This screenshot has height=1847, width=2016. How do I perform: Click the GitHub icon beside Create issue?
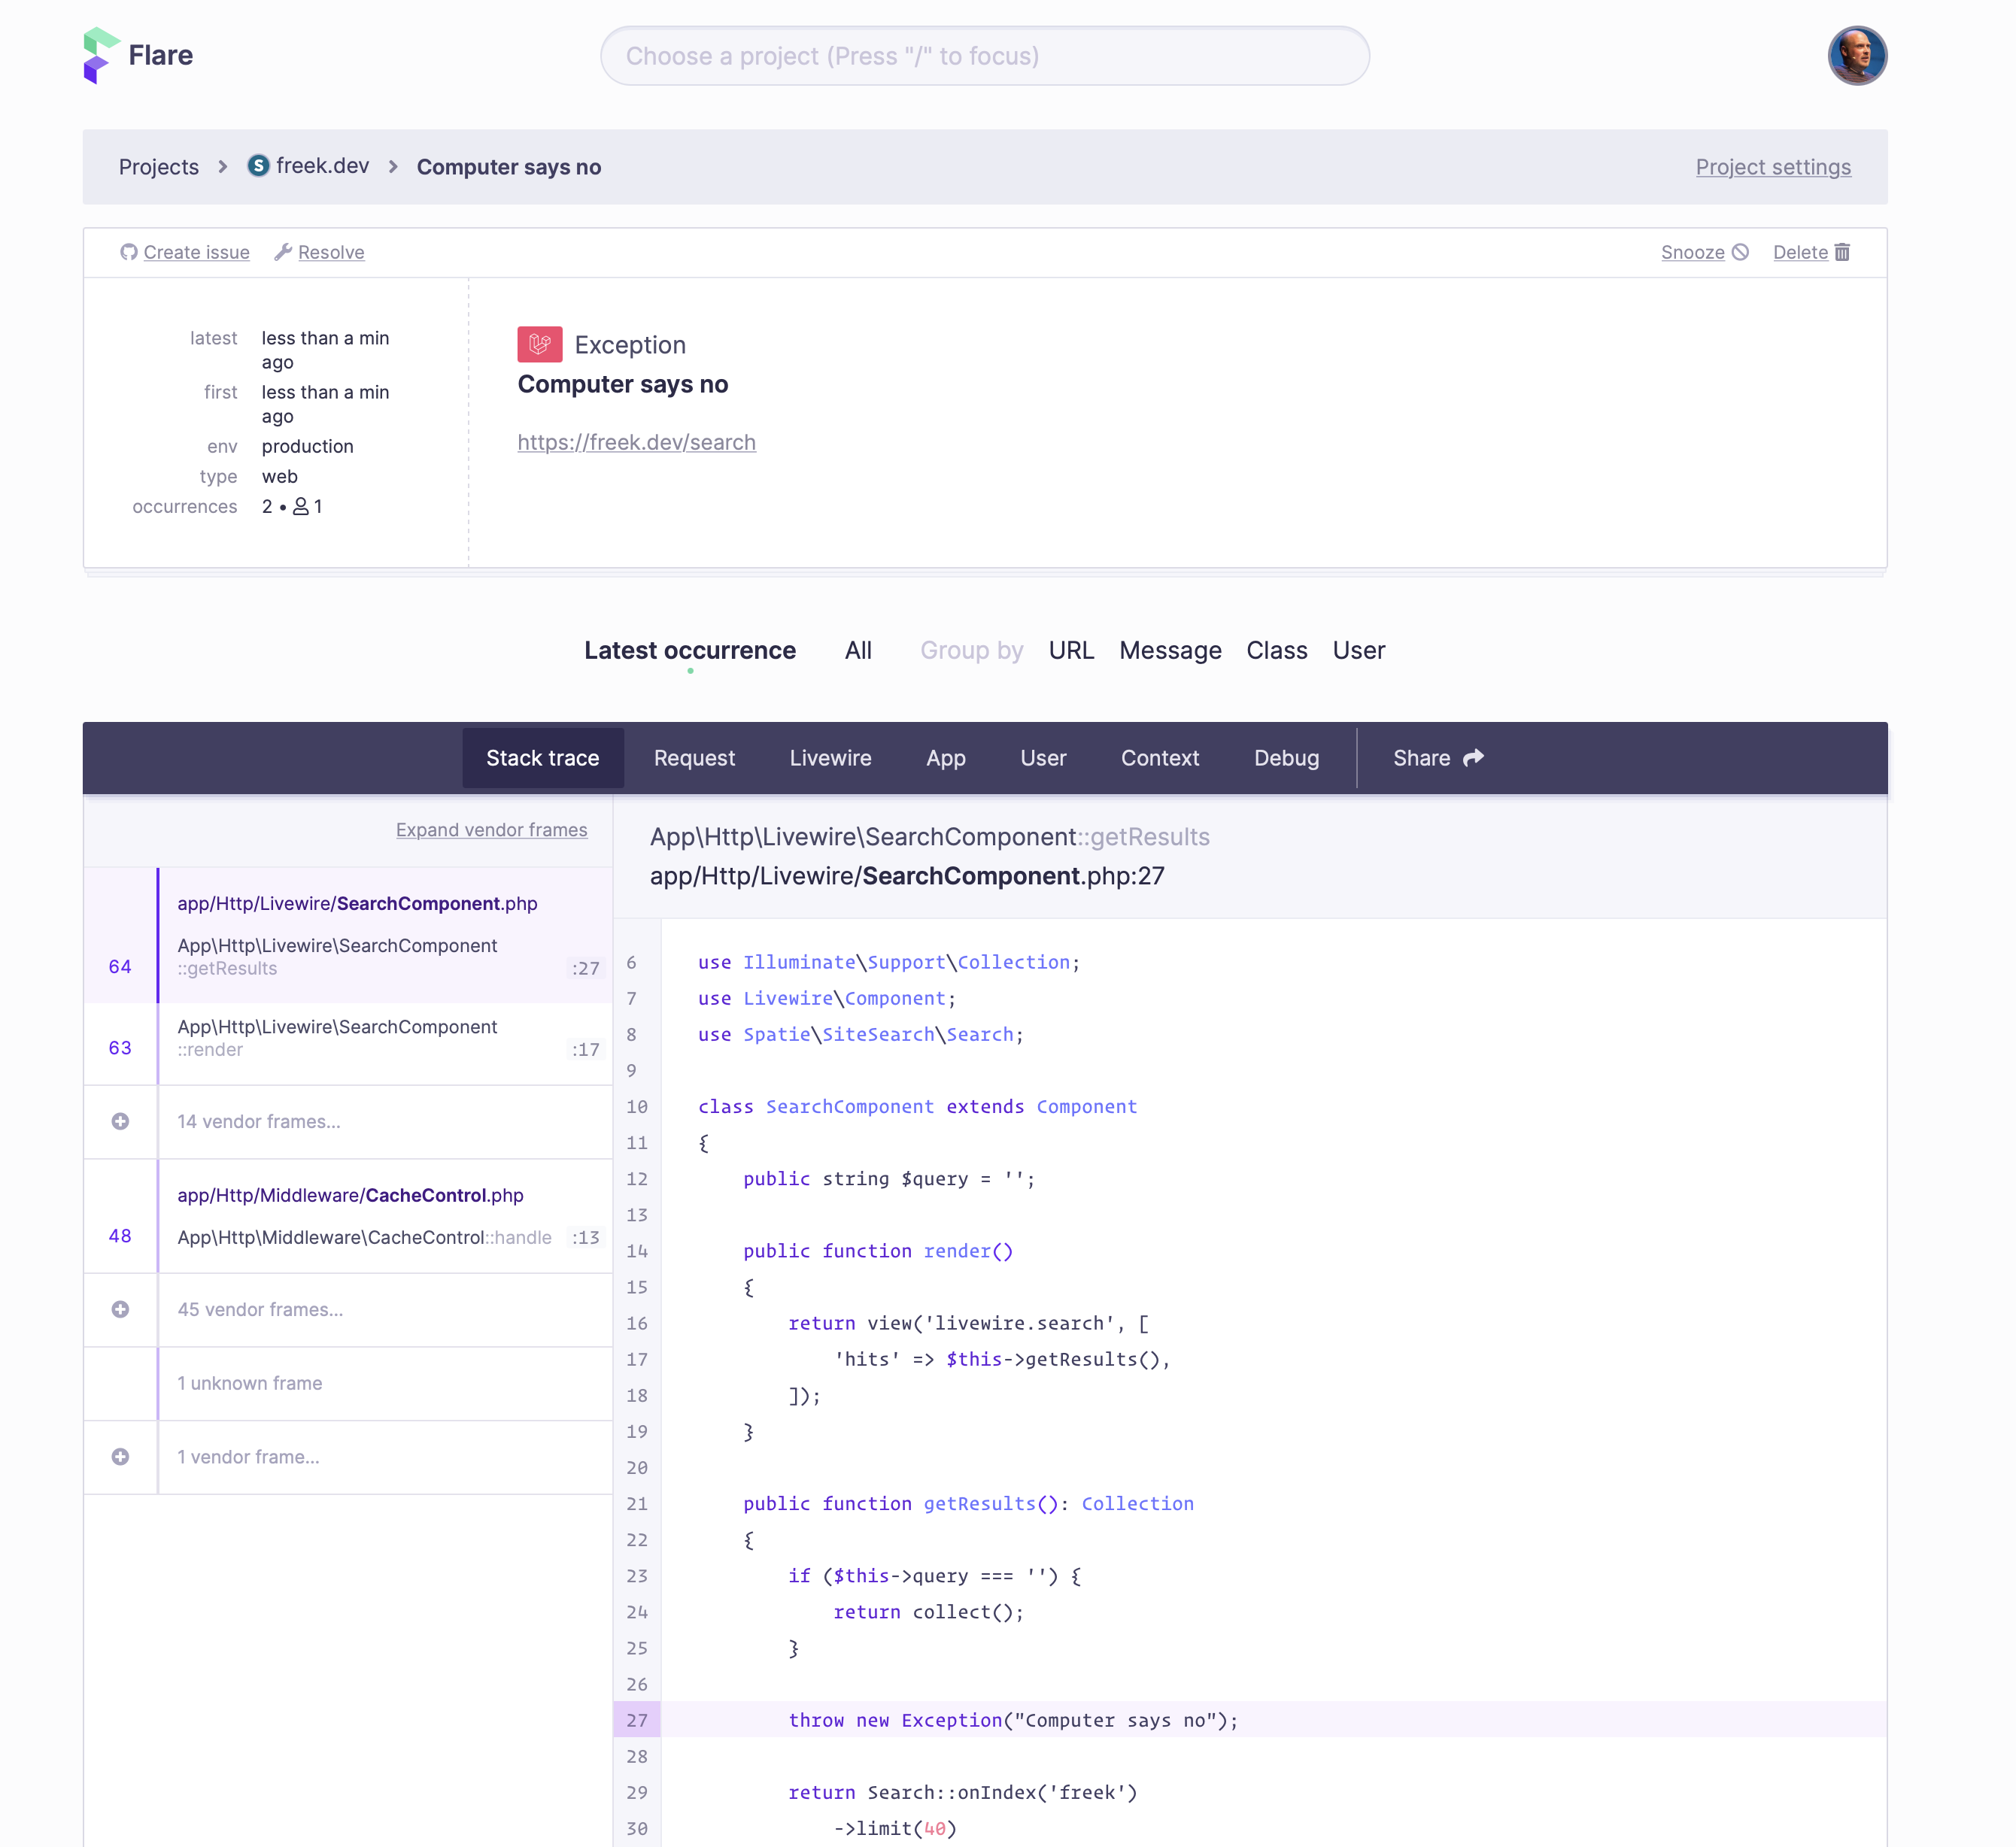[129, 252]
